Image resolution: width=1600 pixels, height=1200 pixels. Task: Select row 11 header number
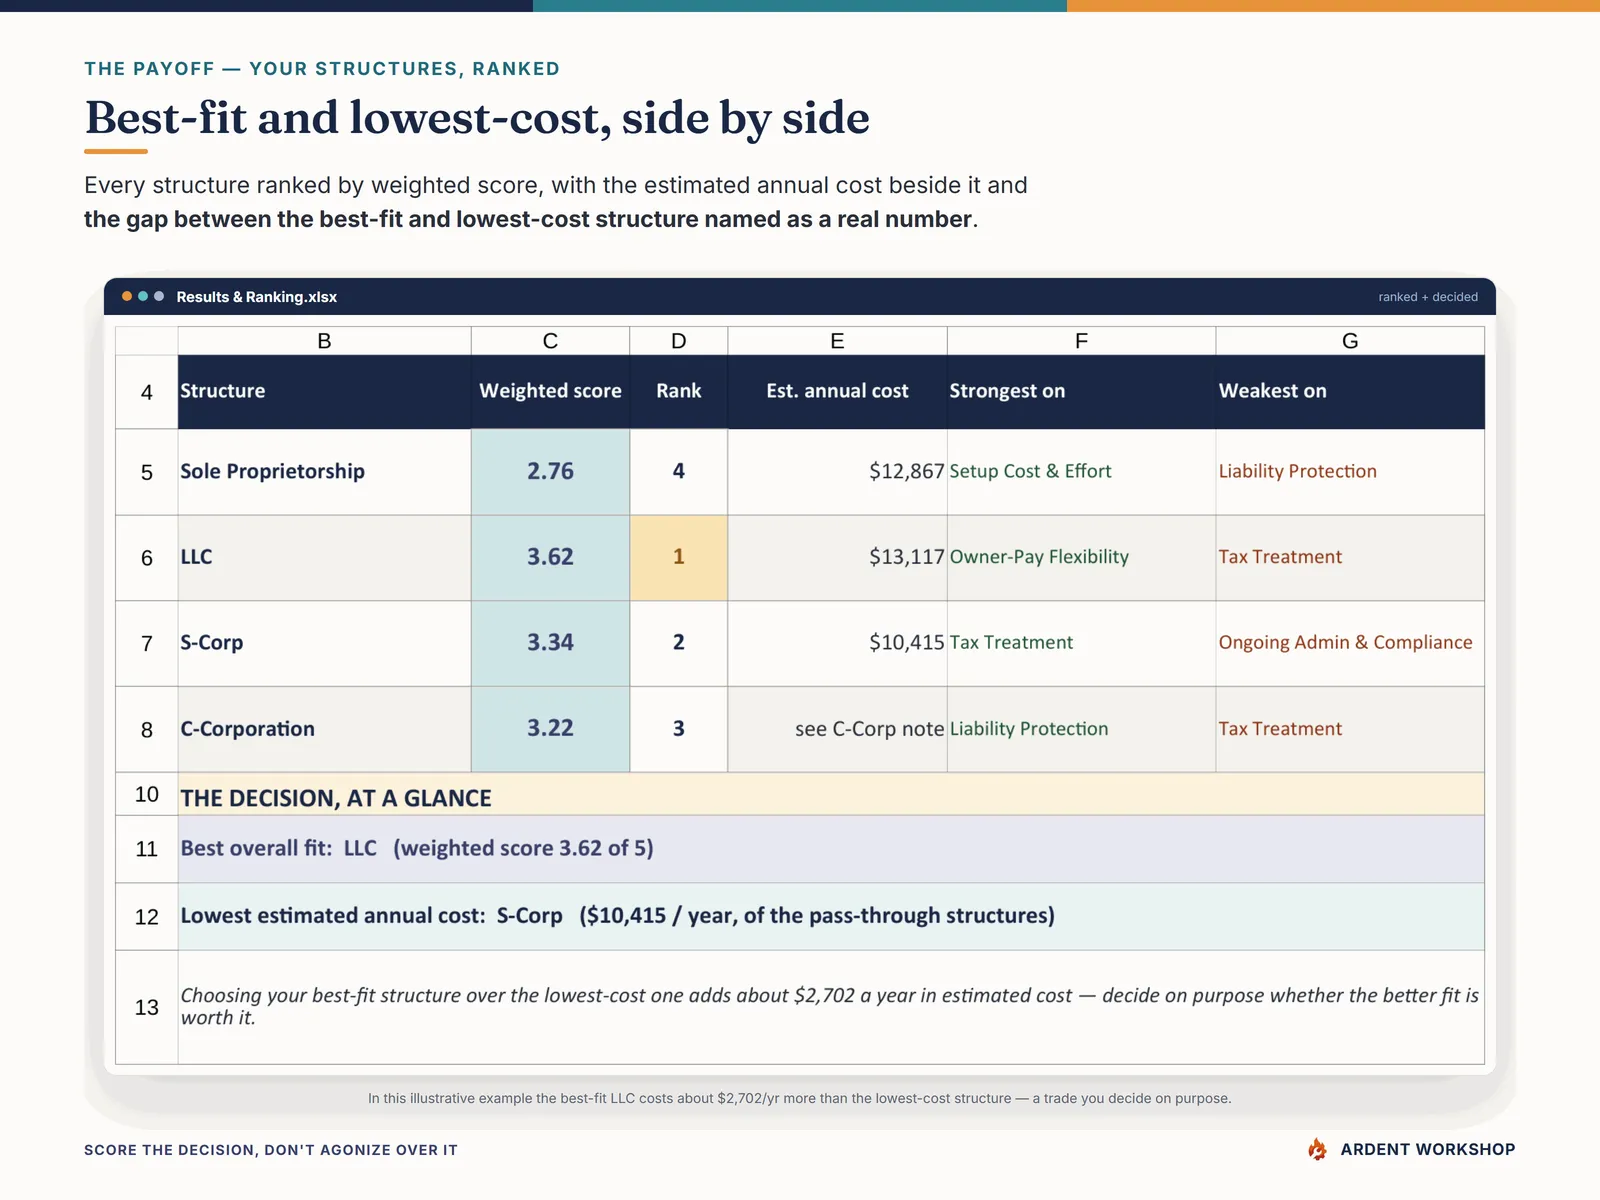coord(147,849)
